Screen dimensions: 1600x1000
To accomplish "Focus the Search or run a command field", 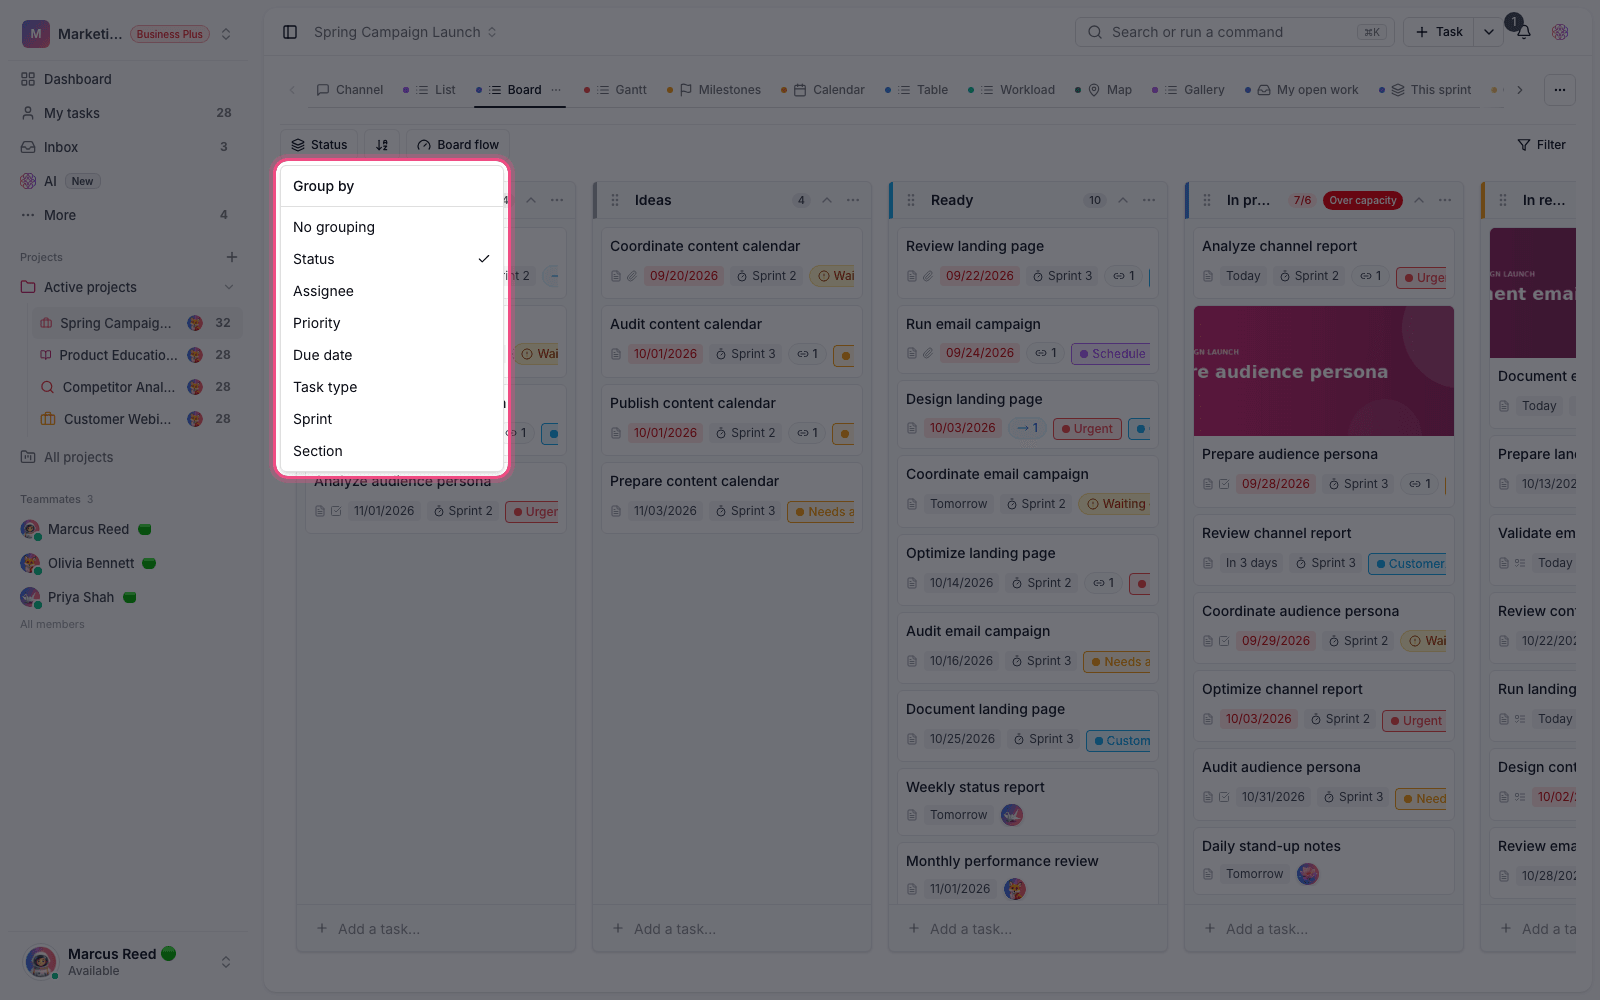I will coord(1235,32).
